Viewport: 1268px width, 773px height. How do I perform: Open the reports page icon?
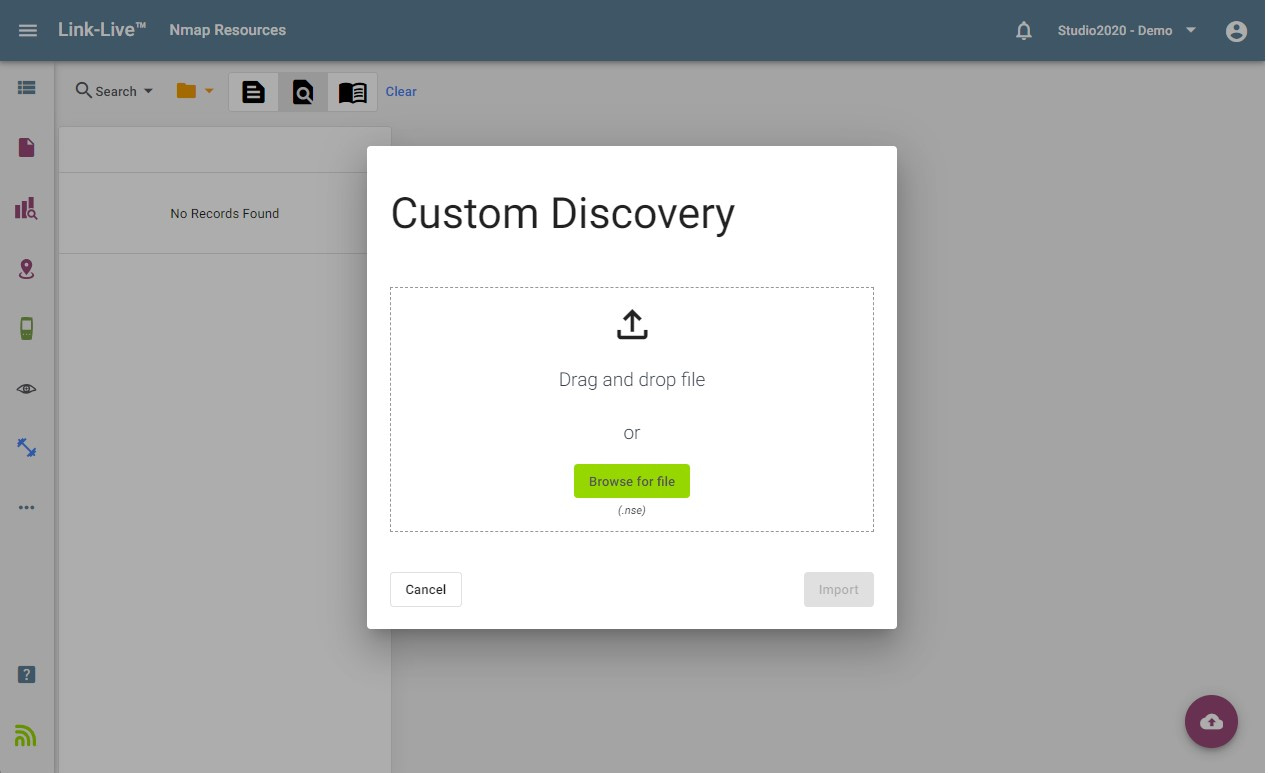pyautogui.click(x=26, y=147)
